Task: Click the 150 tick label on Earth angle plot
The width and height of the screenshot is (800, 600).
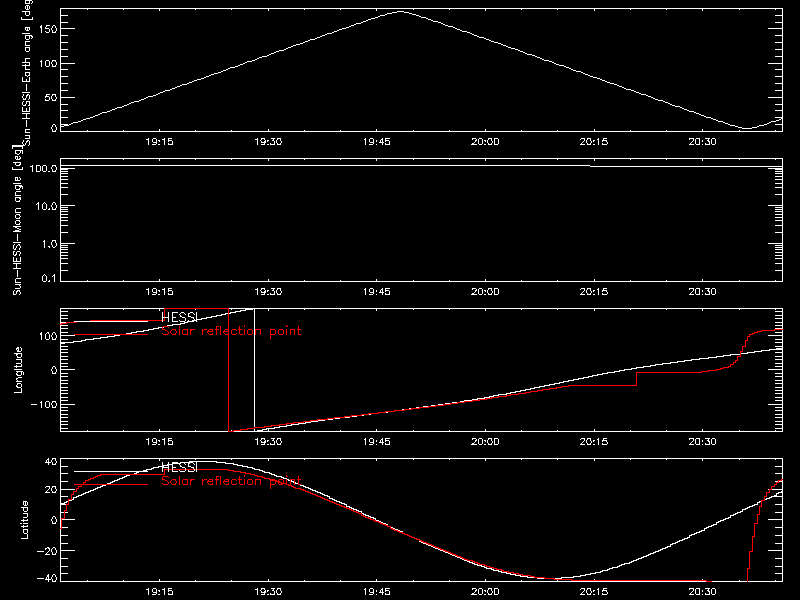Action: (x=47, y=29)
